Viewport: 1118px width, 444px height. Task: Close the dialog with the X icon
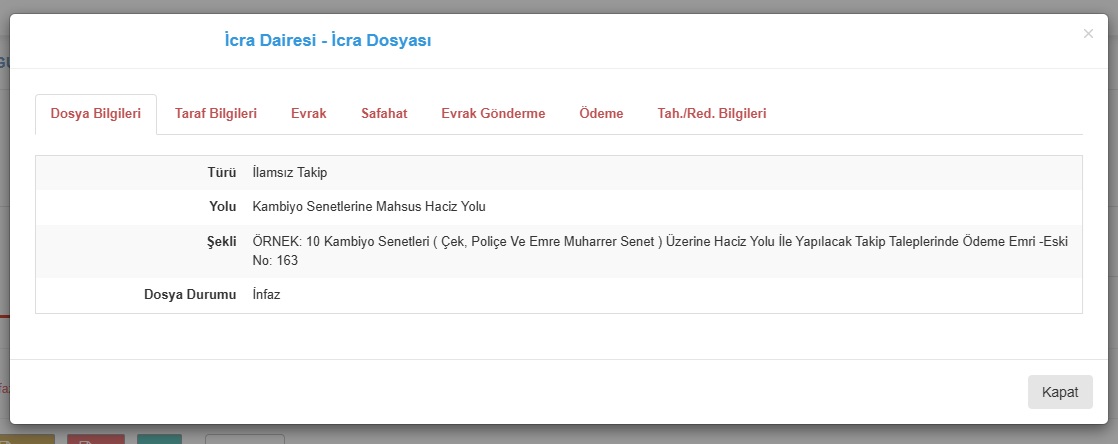(x=1088, y=34)
